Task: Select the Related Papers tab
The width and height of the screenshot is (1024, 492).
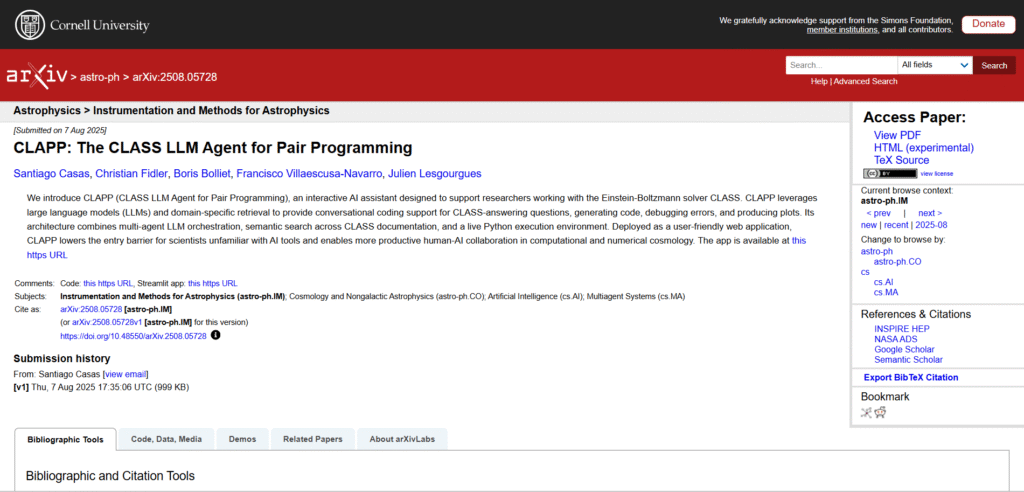Action: 312,439
